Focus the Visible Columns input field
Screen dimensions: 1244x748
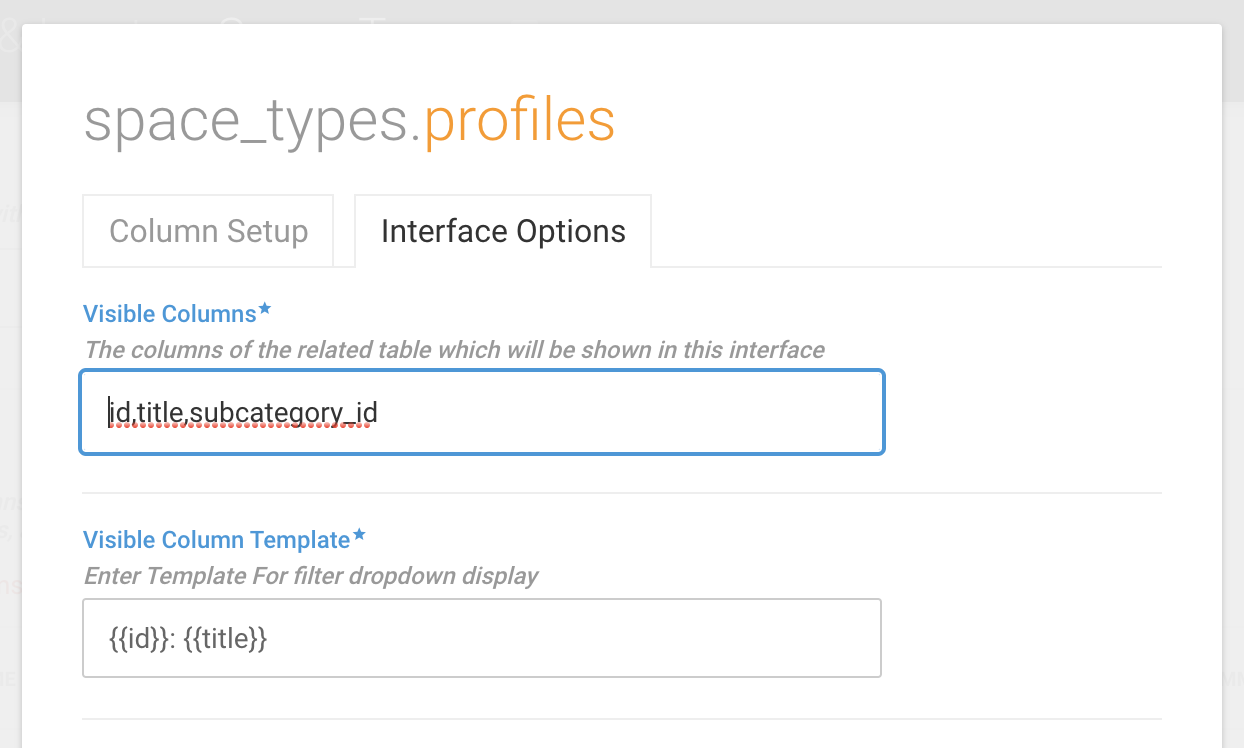482,412
